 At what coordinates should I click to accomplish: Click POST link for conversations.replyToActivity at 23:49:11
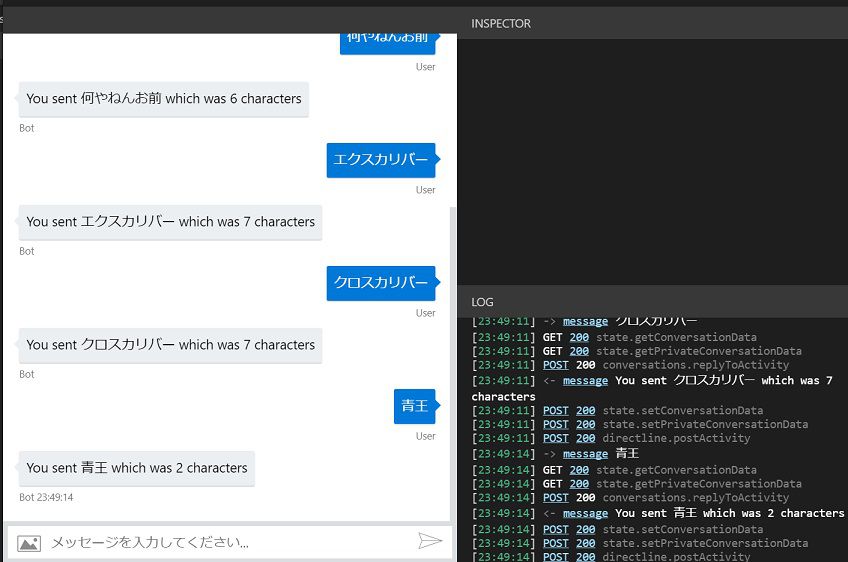coord(555,365)
